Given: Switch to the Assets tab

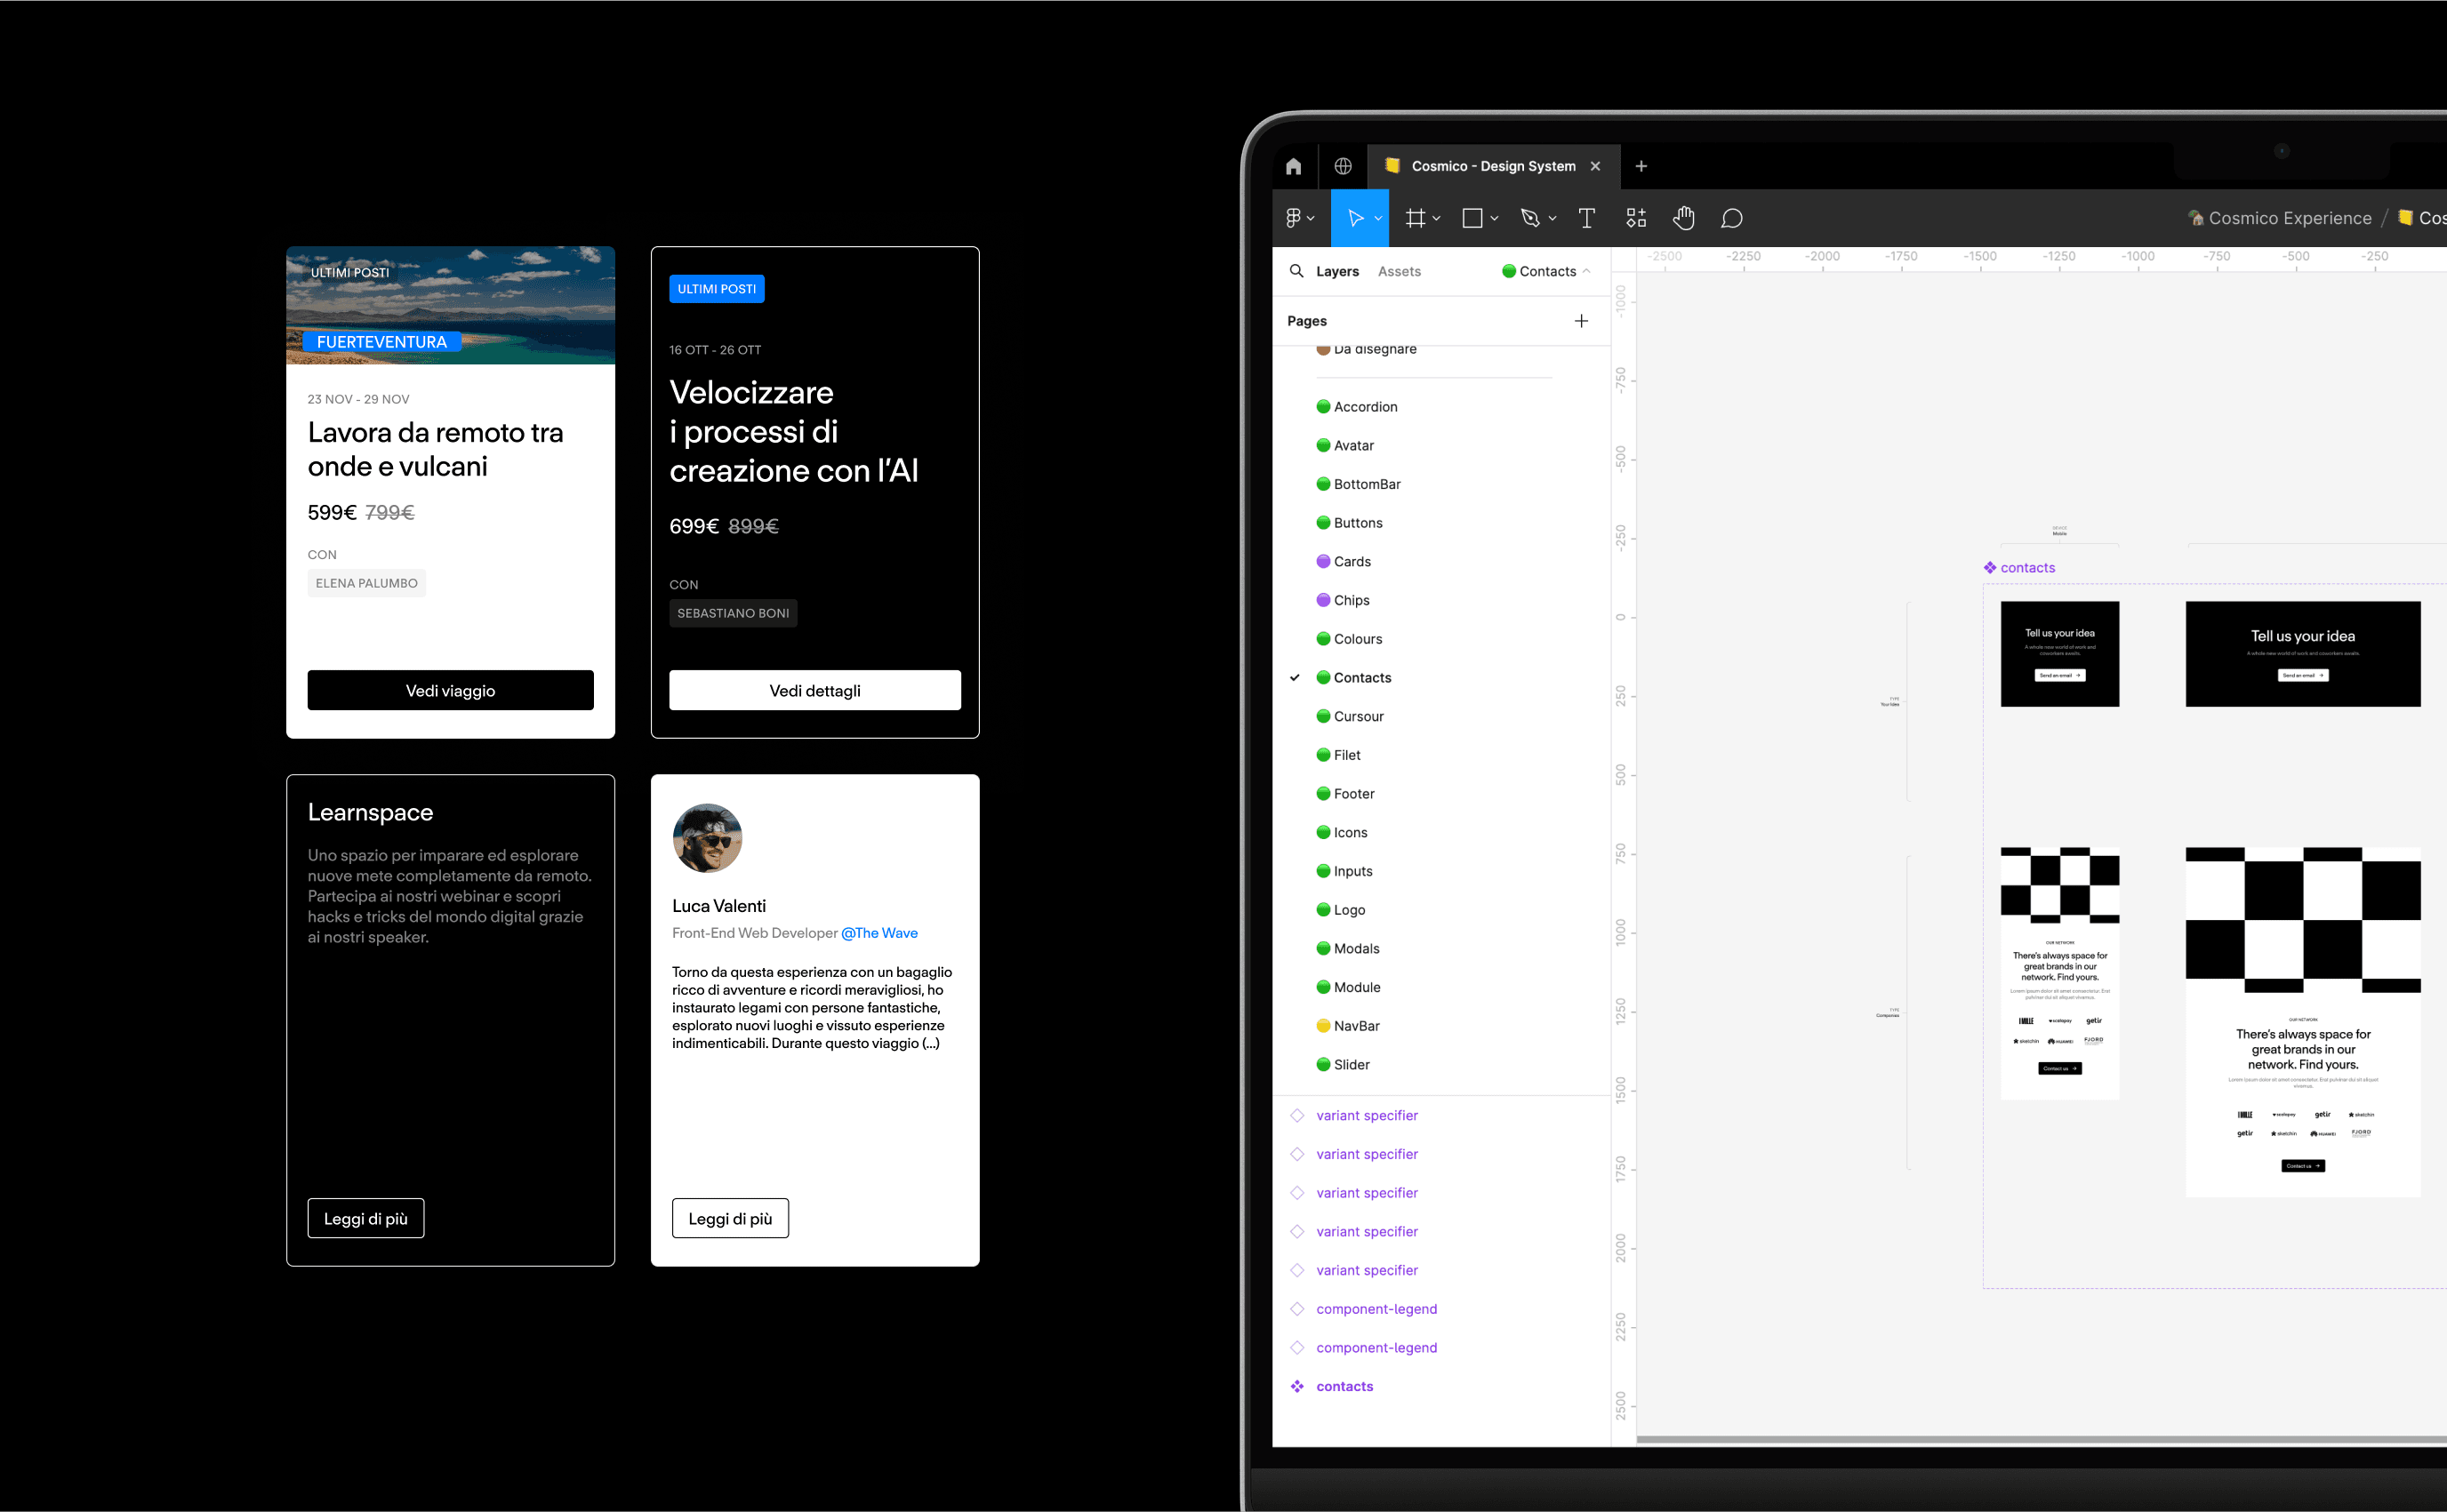Looking at the screenshot, I should 1400,271.
